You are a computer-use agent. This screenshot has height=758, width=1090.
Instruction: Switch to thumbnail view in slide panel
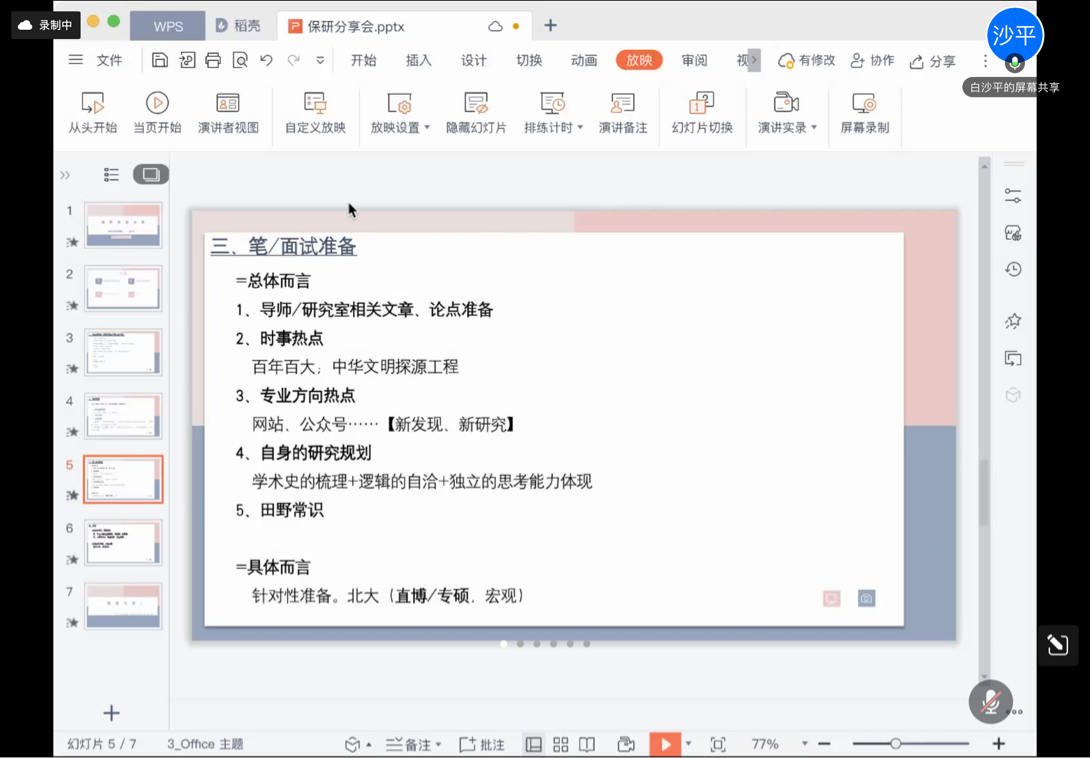pos(151,175)
